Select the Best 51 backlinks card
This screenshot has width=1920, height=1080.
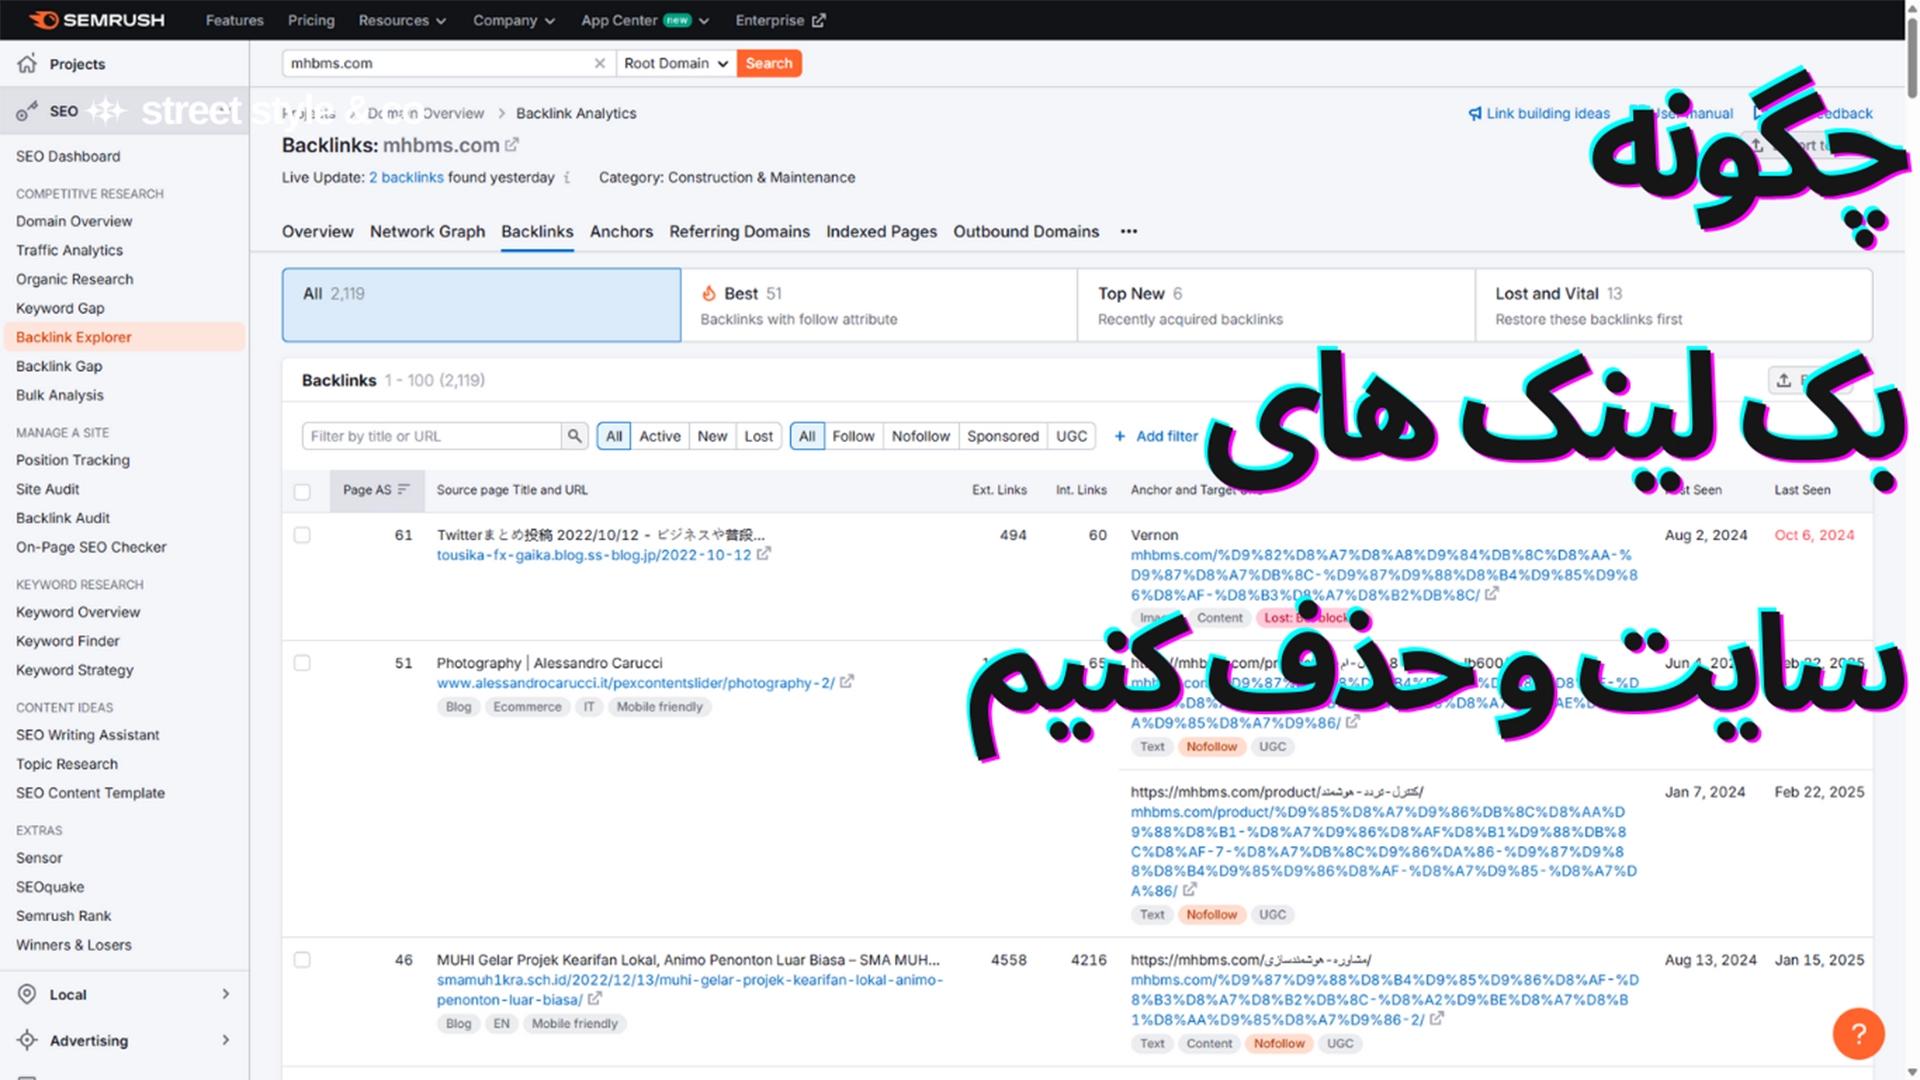pyautogui.click(x=878, y=305)
